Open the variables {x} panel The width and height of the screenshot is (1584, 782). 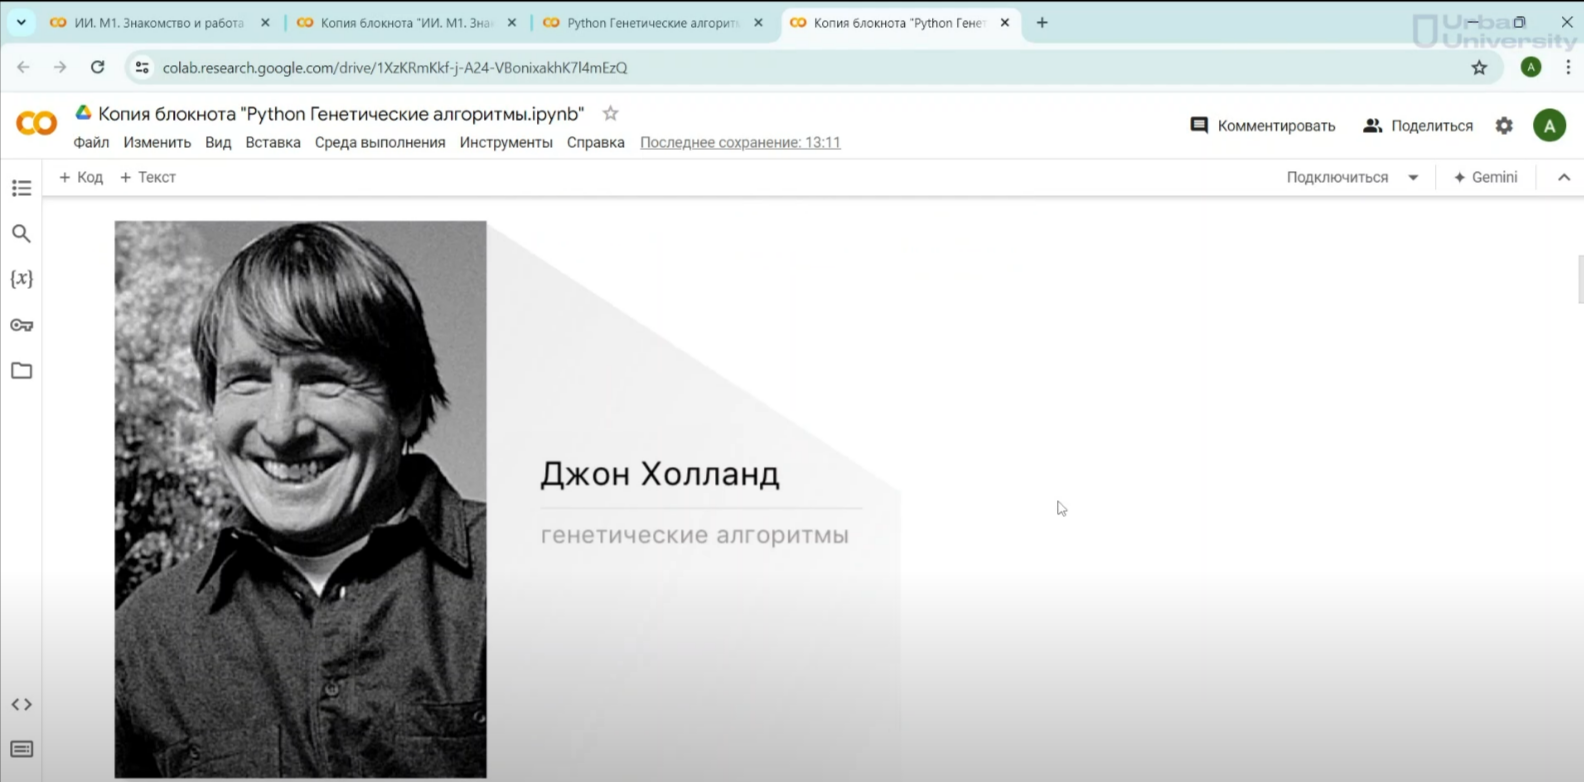pyautogui.click(x=21, y=279)
